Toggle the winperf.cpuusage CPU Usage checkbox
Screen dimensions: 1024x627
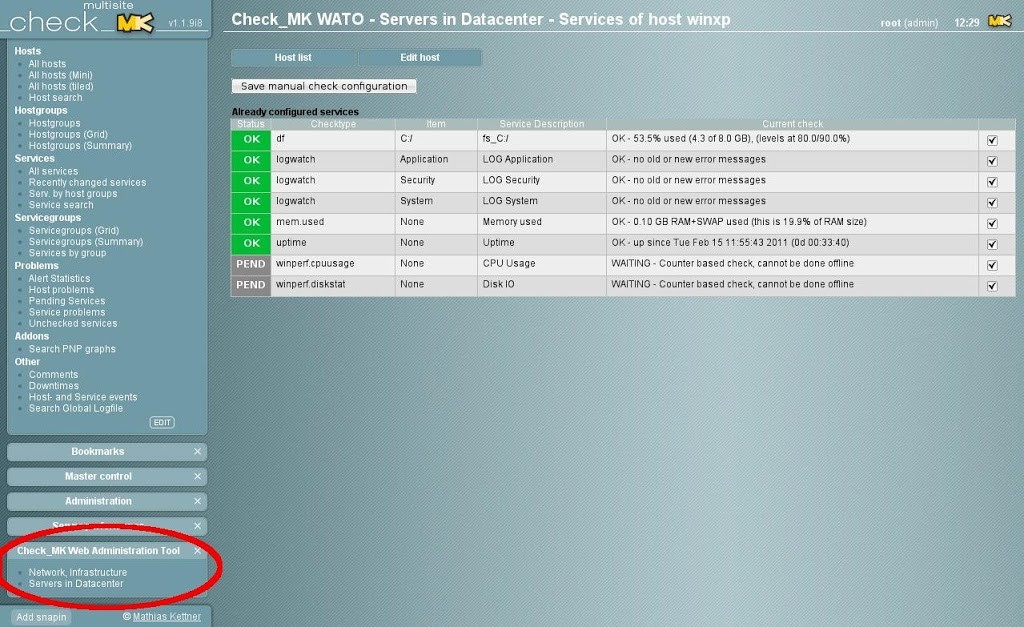(x=992, y=265)
